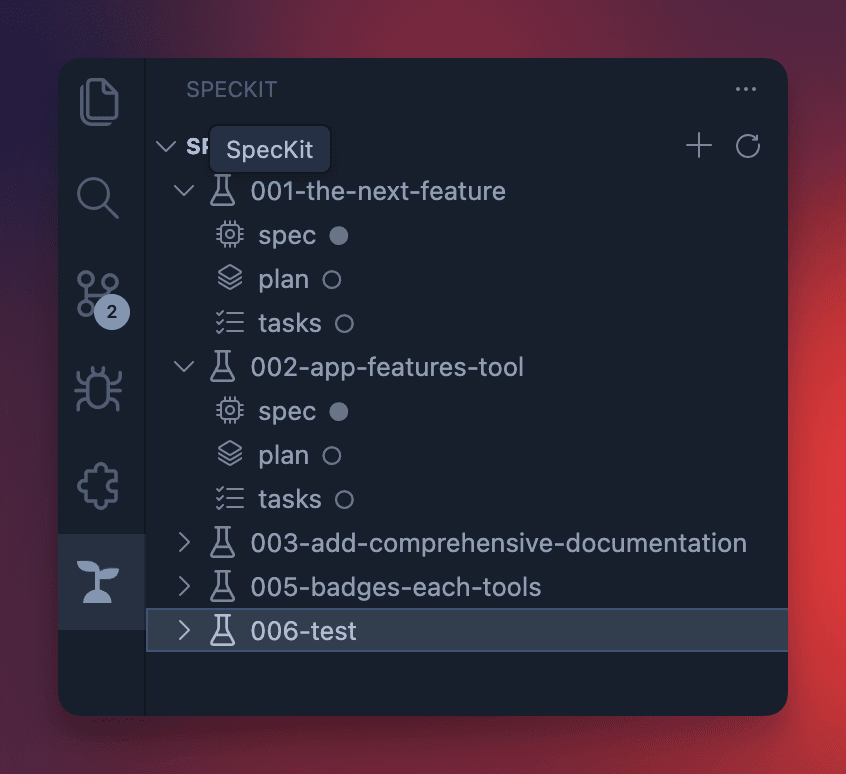This screenshot has height=774, width=846.
Task: Create a new feature with the plus button
Action: point(698,146)
